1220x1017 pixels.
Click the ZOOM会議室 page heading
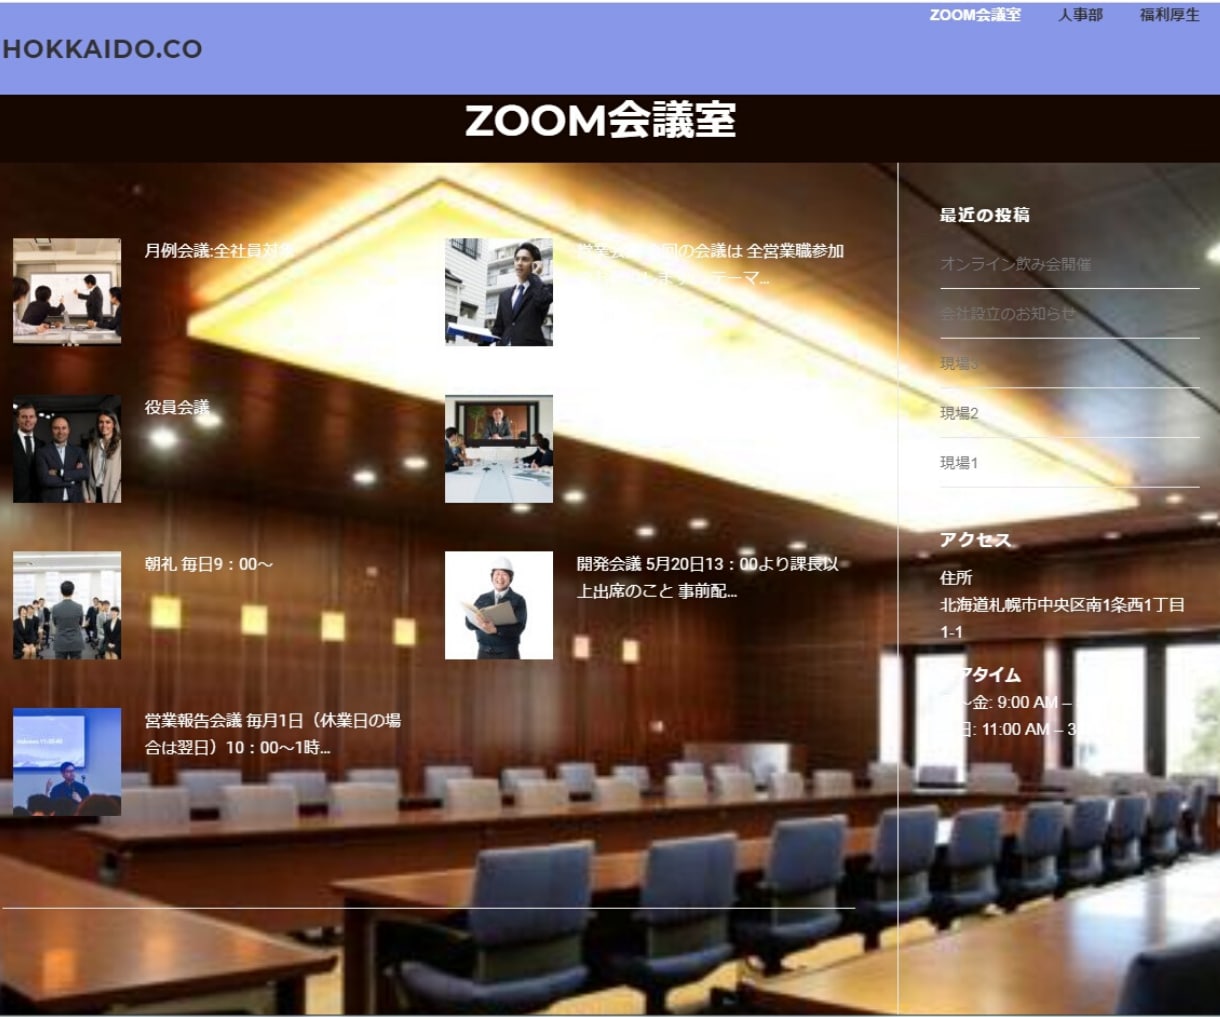click(x=601, y=121)
